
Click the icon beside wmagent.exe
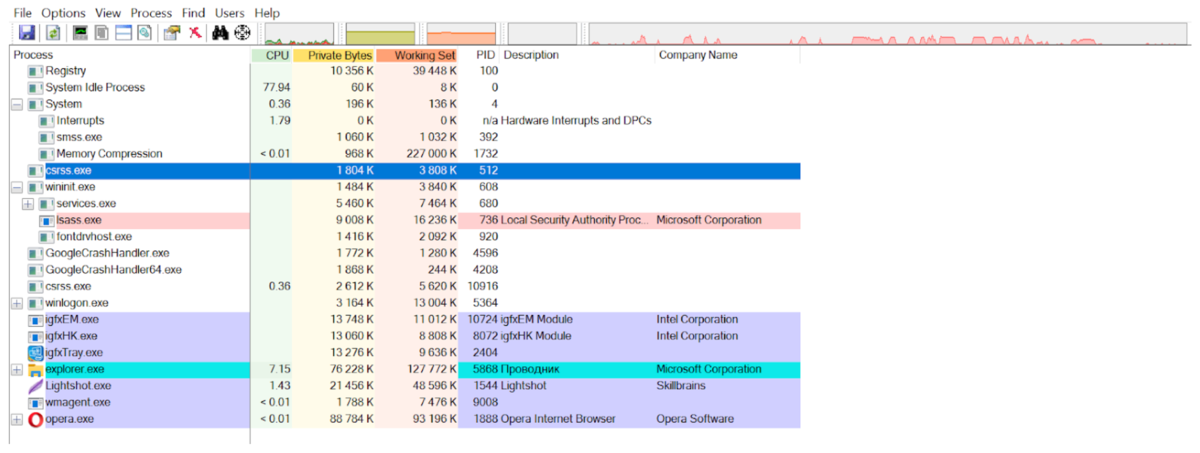[35, 403]
